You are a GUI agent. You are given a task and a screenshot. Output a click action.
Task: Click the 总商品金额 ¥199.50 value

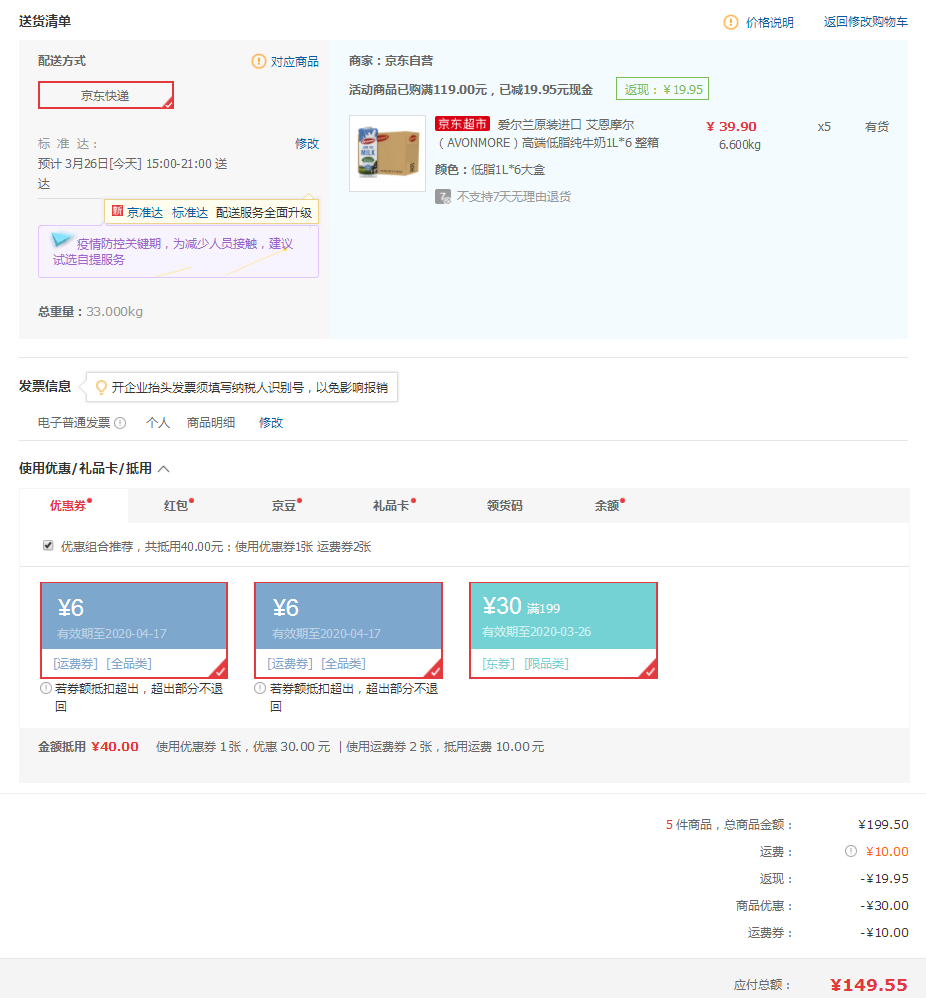[x=883, y=824]
